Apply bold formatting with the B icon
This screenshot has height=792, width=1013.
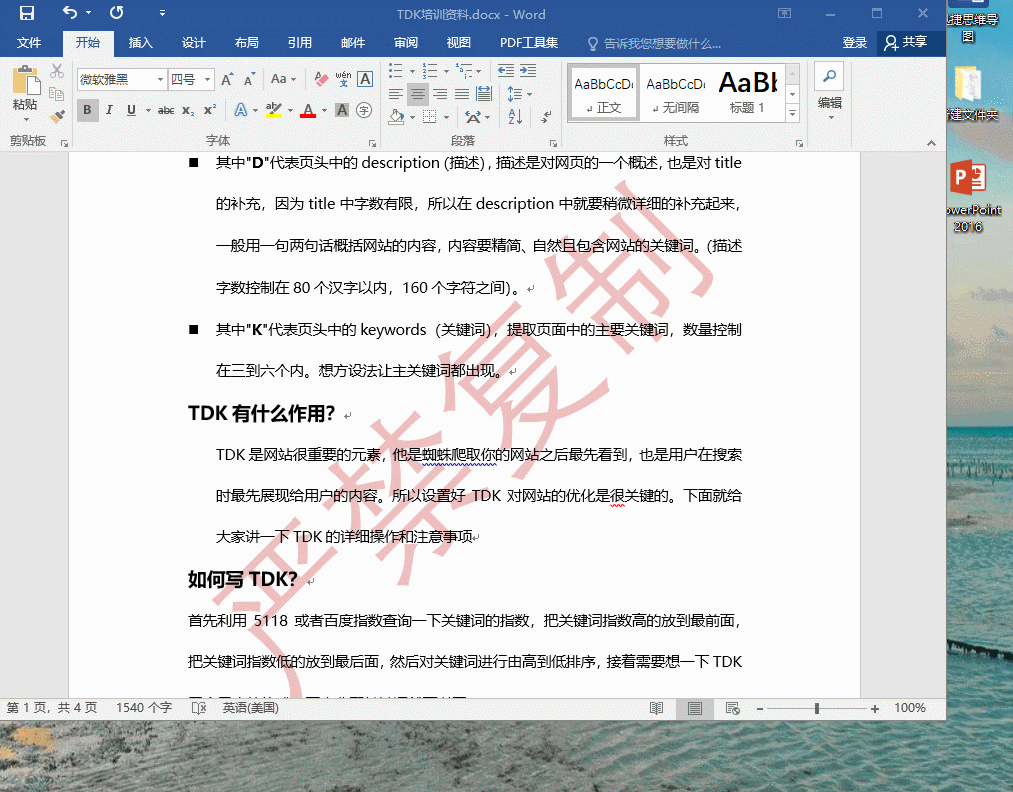86,108
